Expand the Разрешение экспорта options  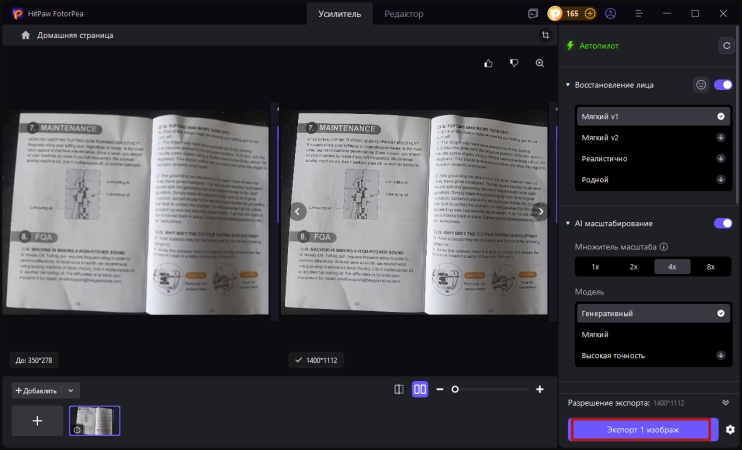[x=725, y=401]
